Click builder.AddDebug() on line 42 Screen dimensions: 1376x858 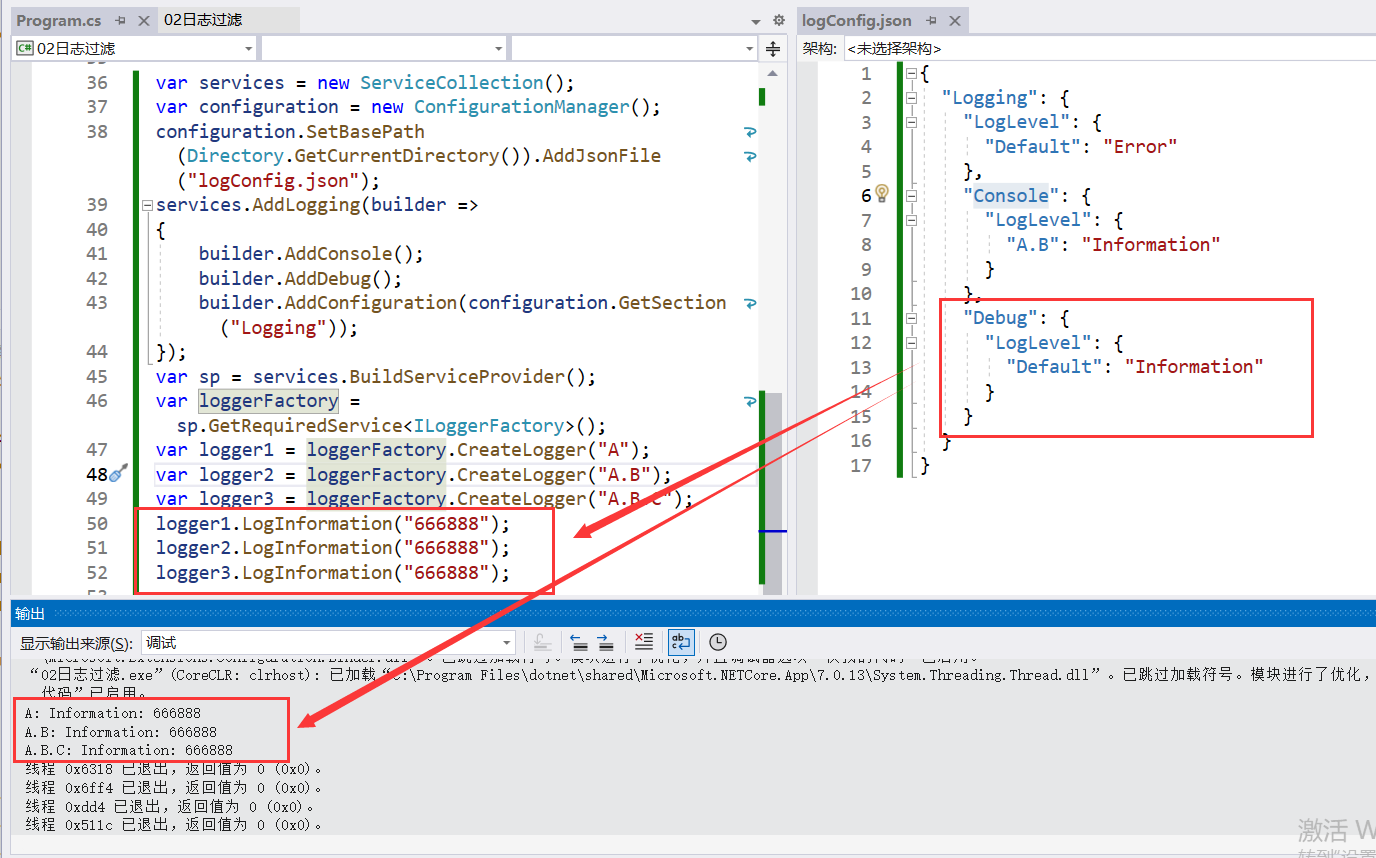pos(300,279)
